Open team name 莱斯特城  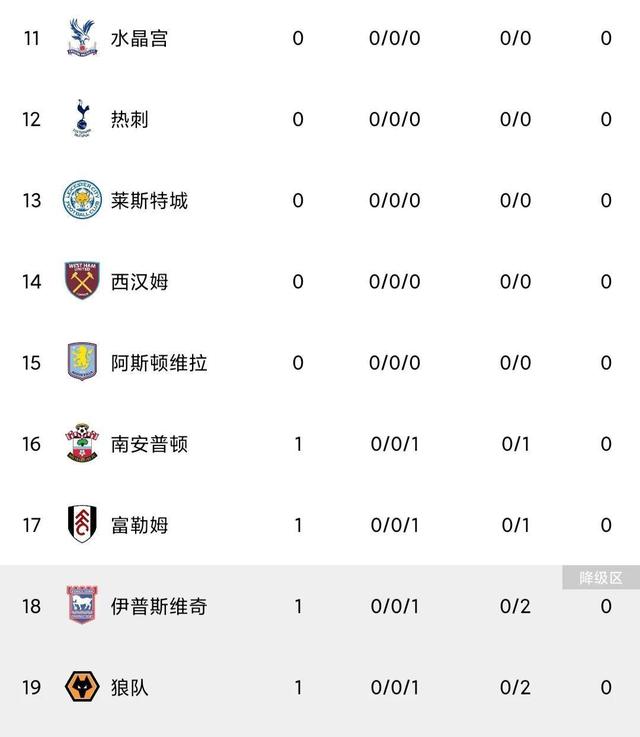149,200
